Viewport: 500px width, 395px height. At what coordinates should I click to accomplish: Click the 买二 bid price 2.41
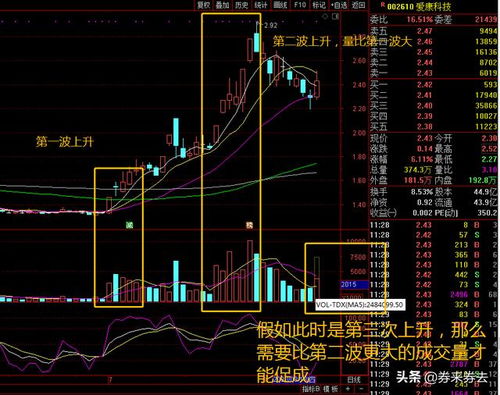[x=424, y=95]
